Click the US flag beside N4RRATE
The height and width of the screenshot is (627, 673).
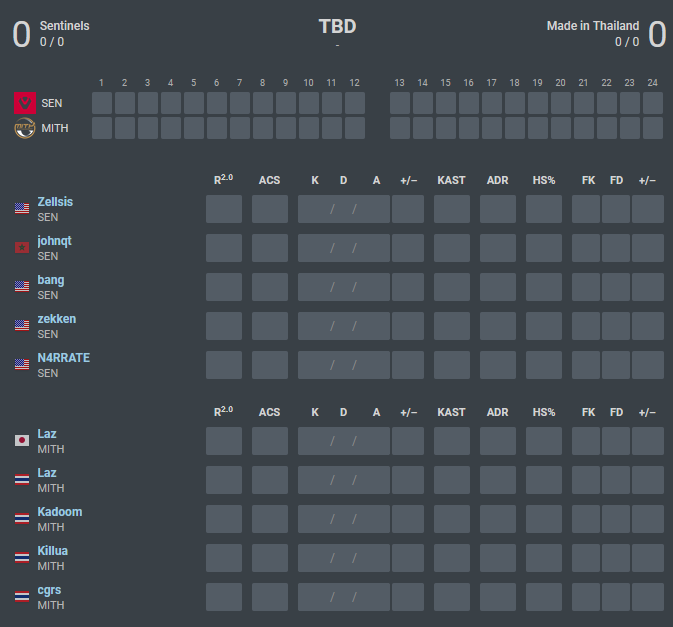tap(22, 364)
